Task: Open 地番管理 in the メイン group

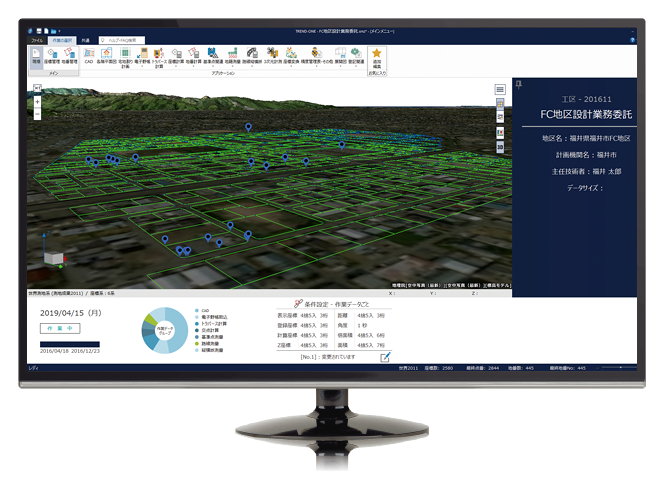Action: pyautogui.click(x=69, y=57)
